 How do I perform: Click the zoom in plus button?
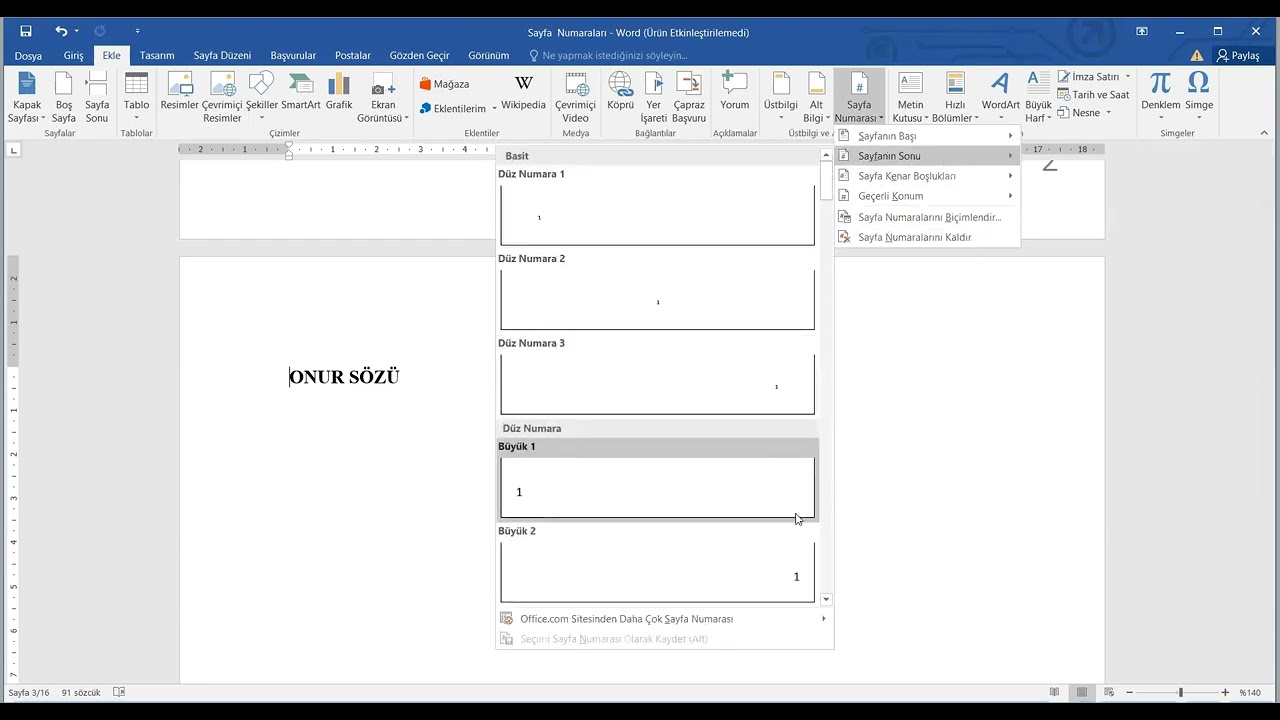point(1225,692)
